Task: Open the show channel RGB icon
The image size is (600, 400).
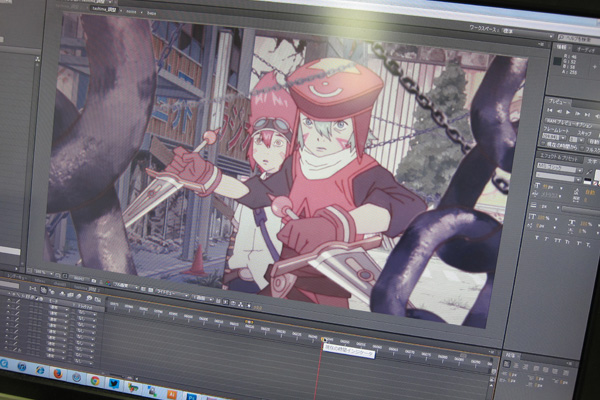Action: tap(108, 284)
